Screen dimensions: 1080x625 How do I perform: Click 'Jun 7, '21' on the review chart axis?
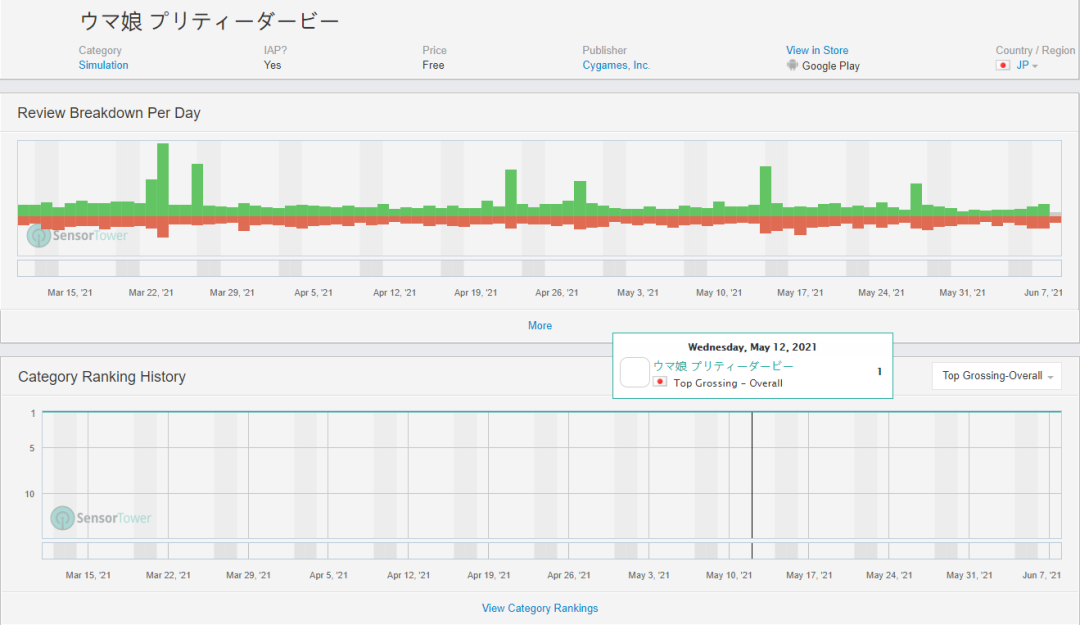click(1043, 293)
